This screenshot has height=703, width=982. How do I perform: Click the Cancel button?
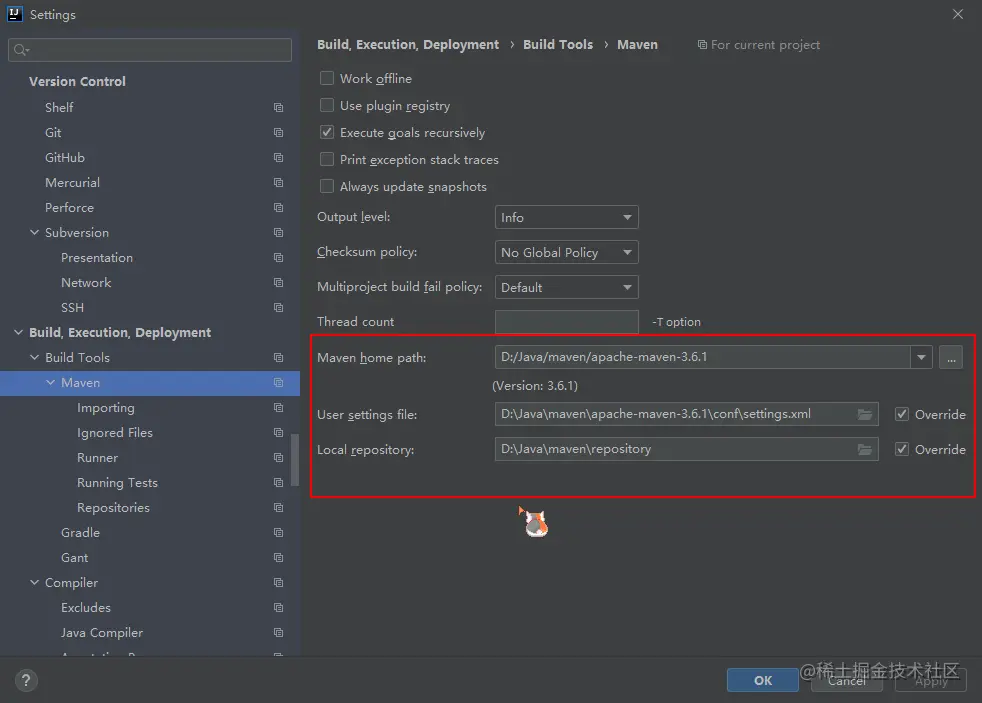[846, 680]
